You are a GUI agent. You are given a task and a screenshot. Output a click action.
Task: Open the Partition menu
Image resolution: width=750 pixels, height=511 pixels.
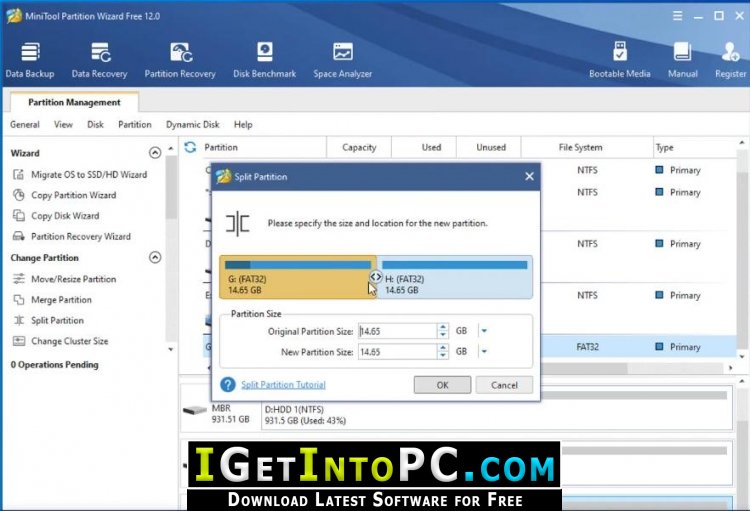click(135, 124)
